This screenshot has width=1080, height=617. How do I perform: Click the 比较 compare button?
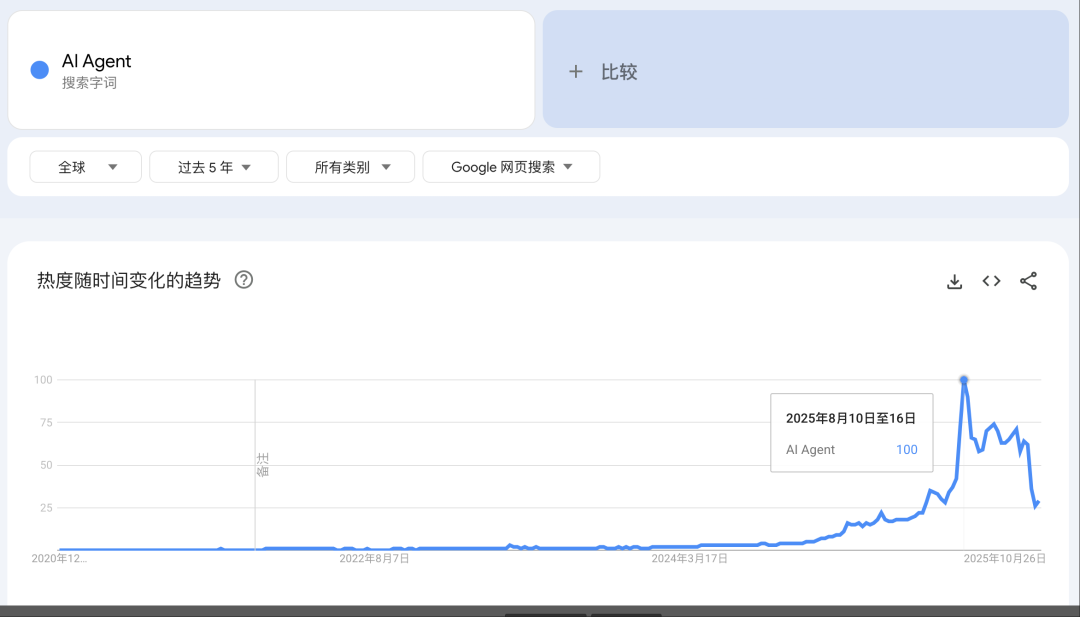805,70
